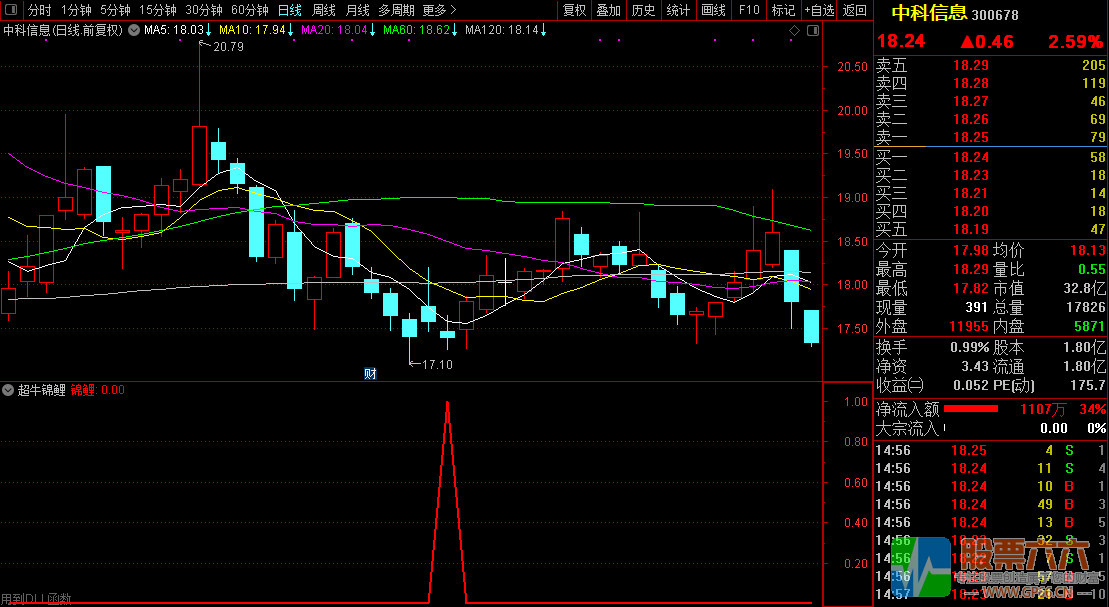Expand the 更多 periods menu
The height and width of the screenshot is (607, 1109).
[x=435, y=10]
